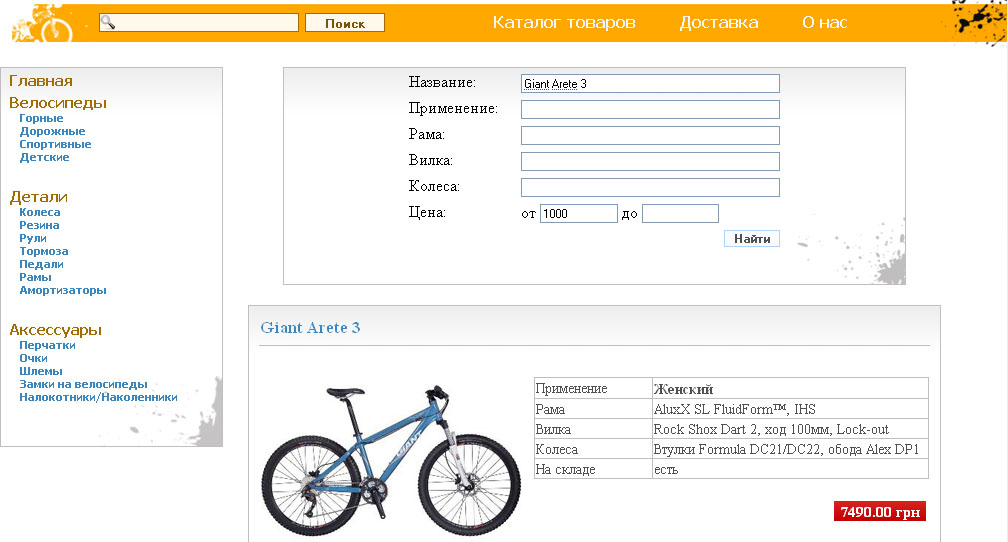Image resolution: width=1008 pixels, height=542 pixels.
Task: Click the Цена label in filter form
Action: pos(427,212)
